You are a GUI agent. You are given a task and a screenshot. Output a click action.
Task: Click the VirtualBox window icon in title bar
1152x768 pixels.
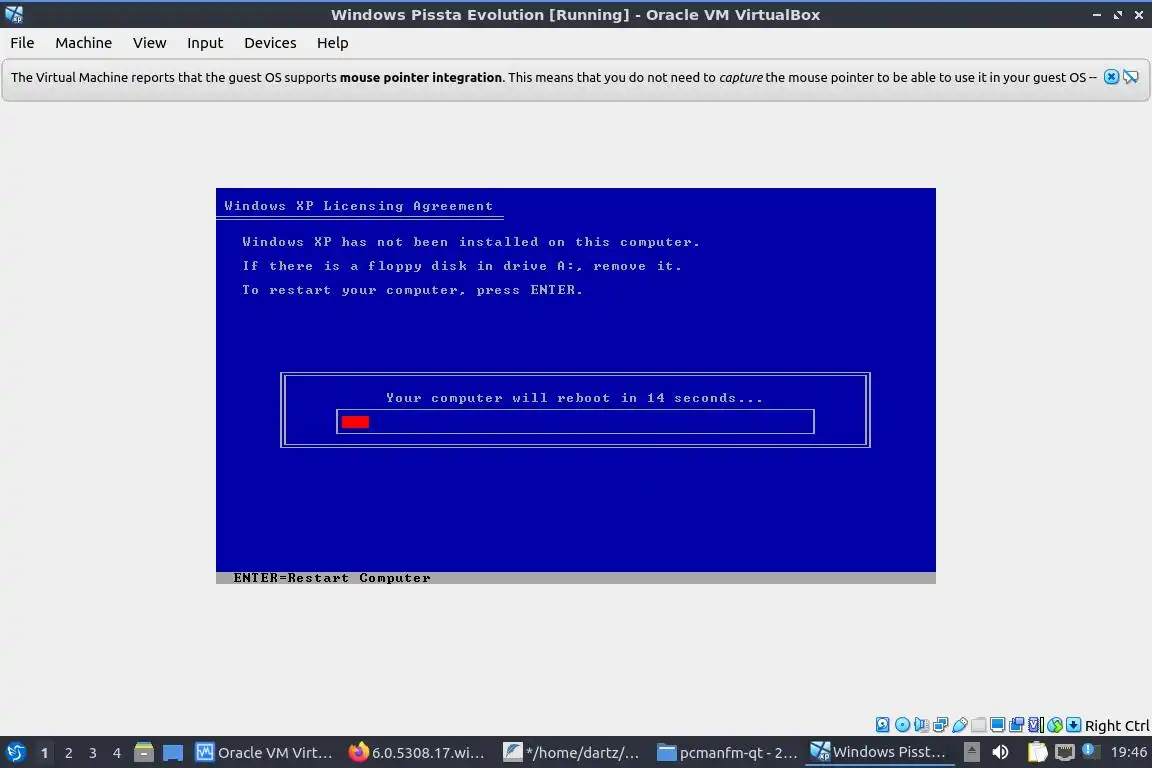coord(14,14)
